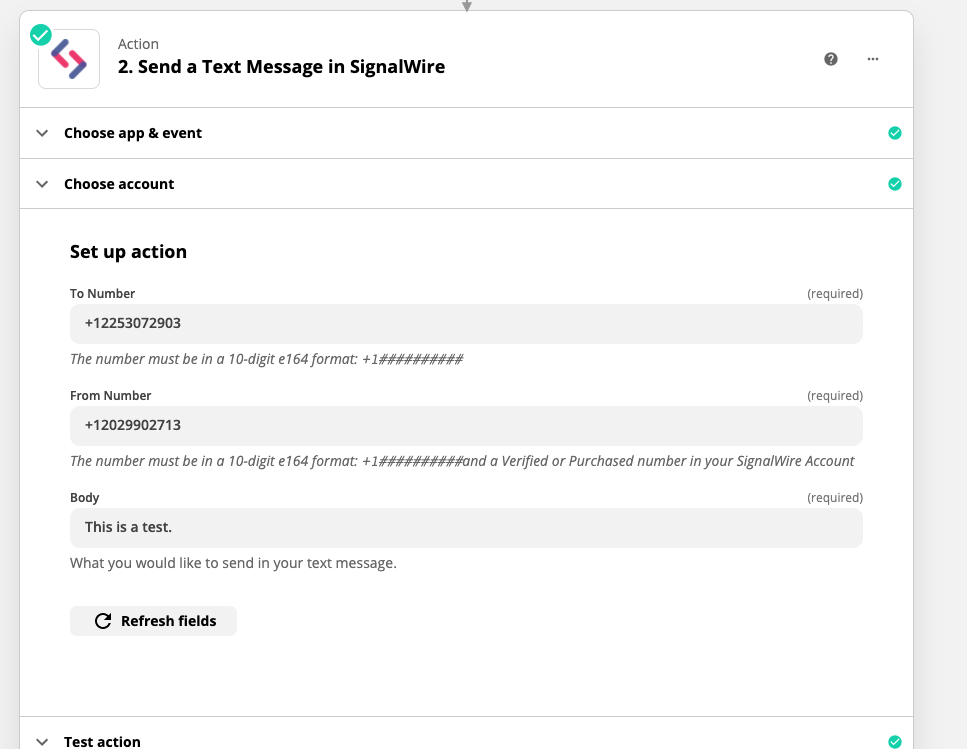Viewport: 967px width, 749px height.
Task: Open the three-dot options menu
Action: [872, 59]
